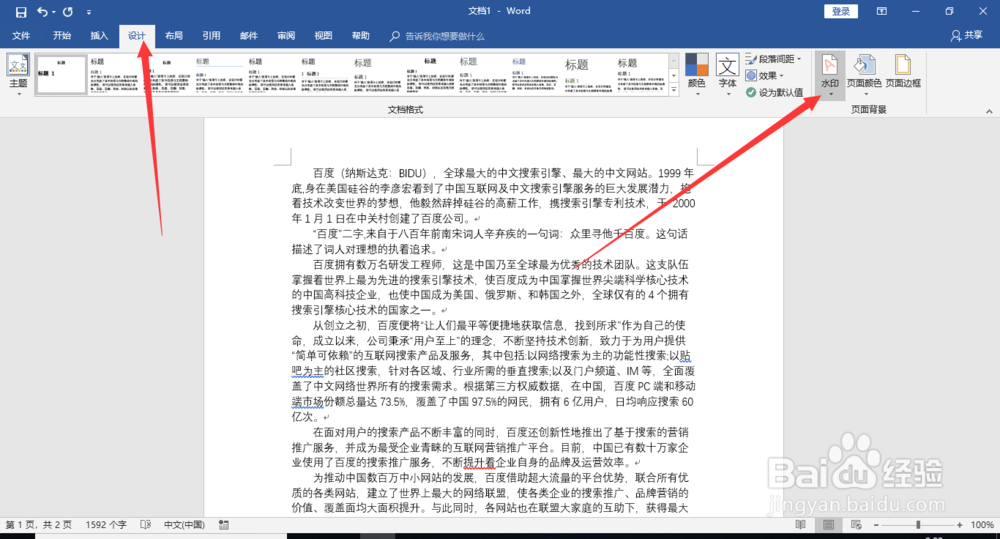
Task: Click the zoom out minus button
Action: [876, 525]
